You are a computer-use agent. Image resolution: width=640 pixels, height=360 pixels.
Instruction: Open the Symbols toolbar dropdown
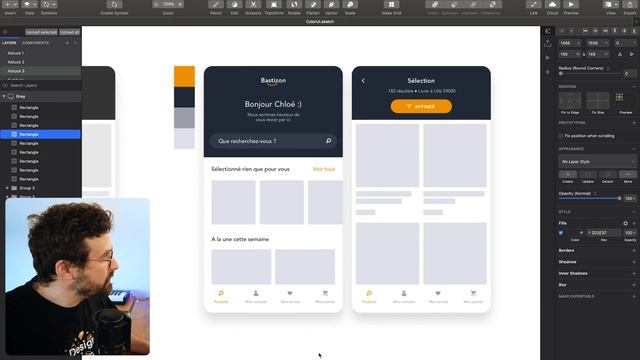point(49,5)
